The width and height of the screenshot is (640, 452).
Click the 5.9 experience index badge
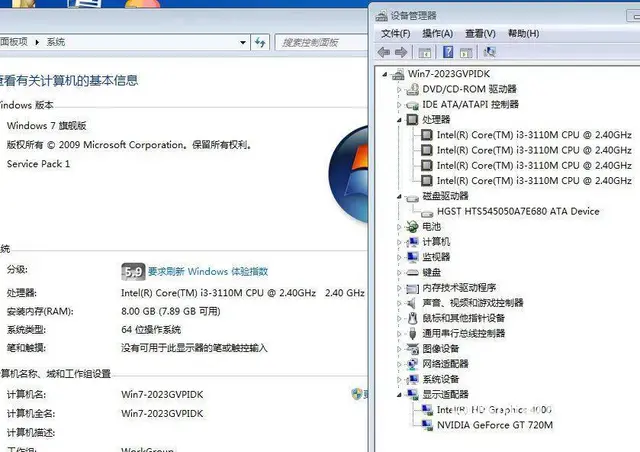[x=133, y=272]
